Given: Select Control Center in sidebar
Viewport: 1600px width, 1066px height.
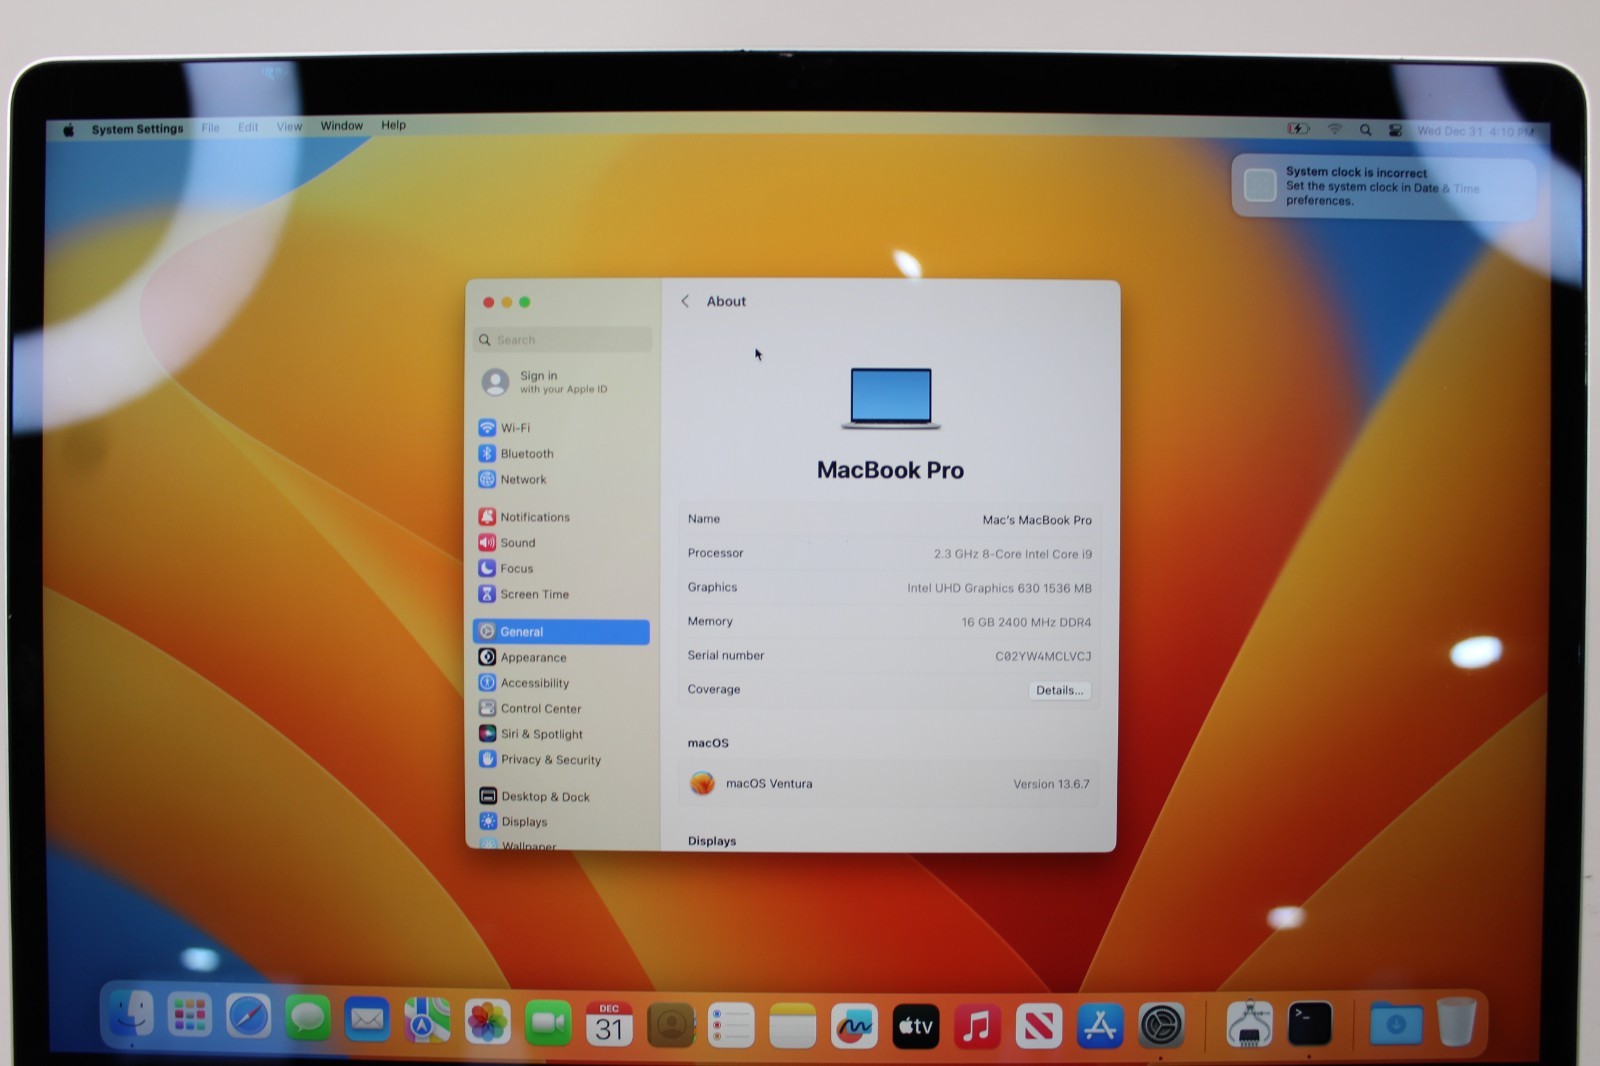Looking at the screenshot, I should click(x=561, y=708).
